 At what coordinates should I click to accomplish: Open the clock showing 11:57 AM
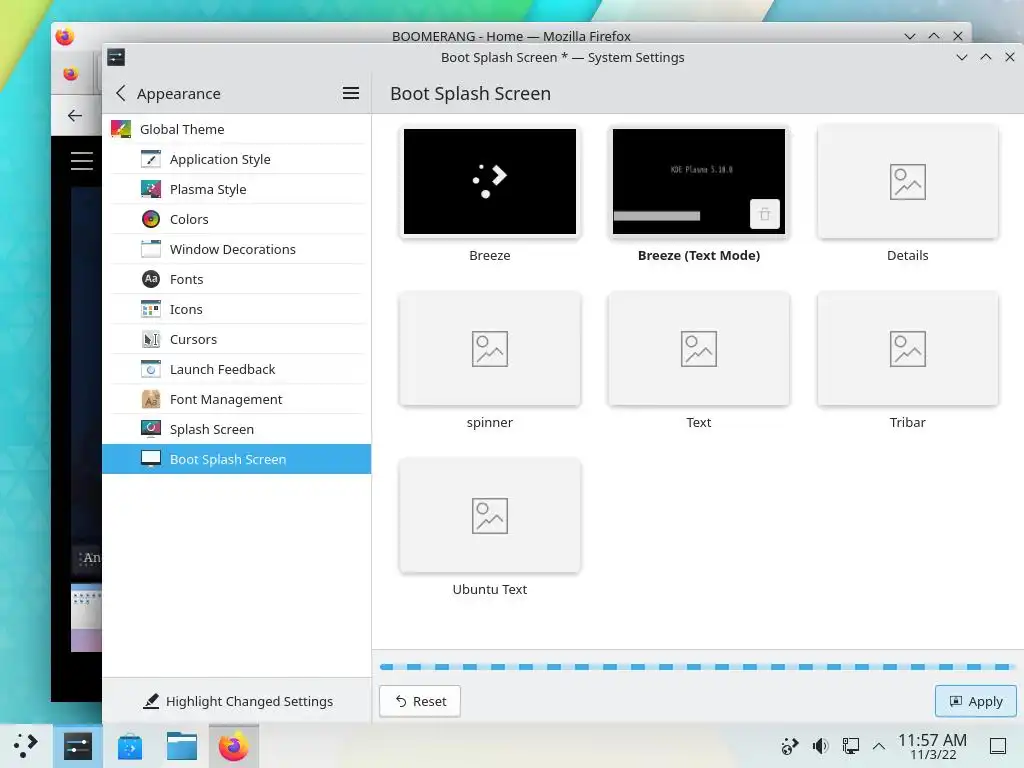933,746
